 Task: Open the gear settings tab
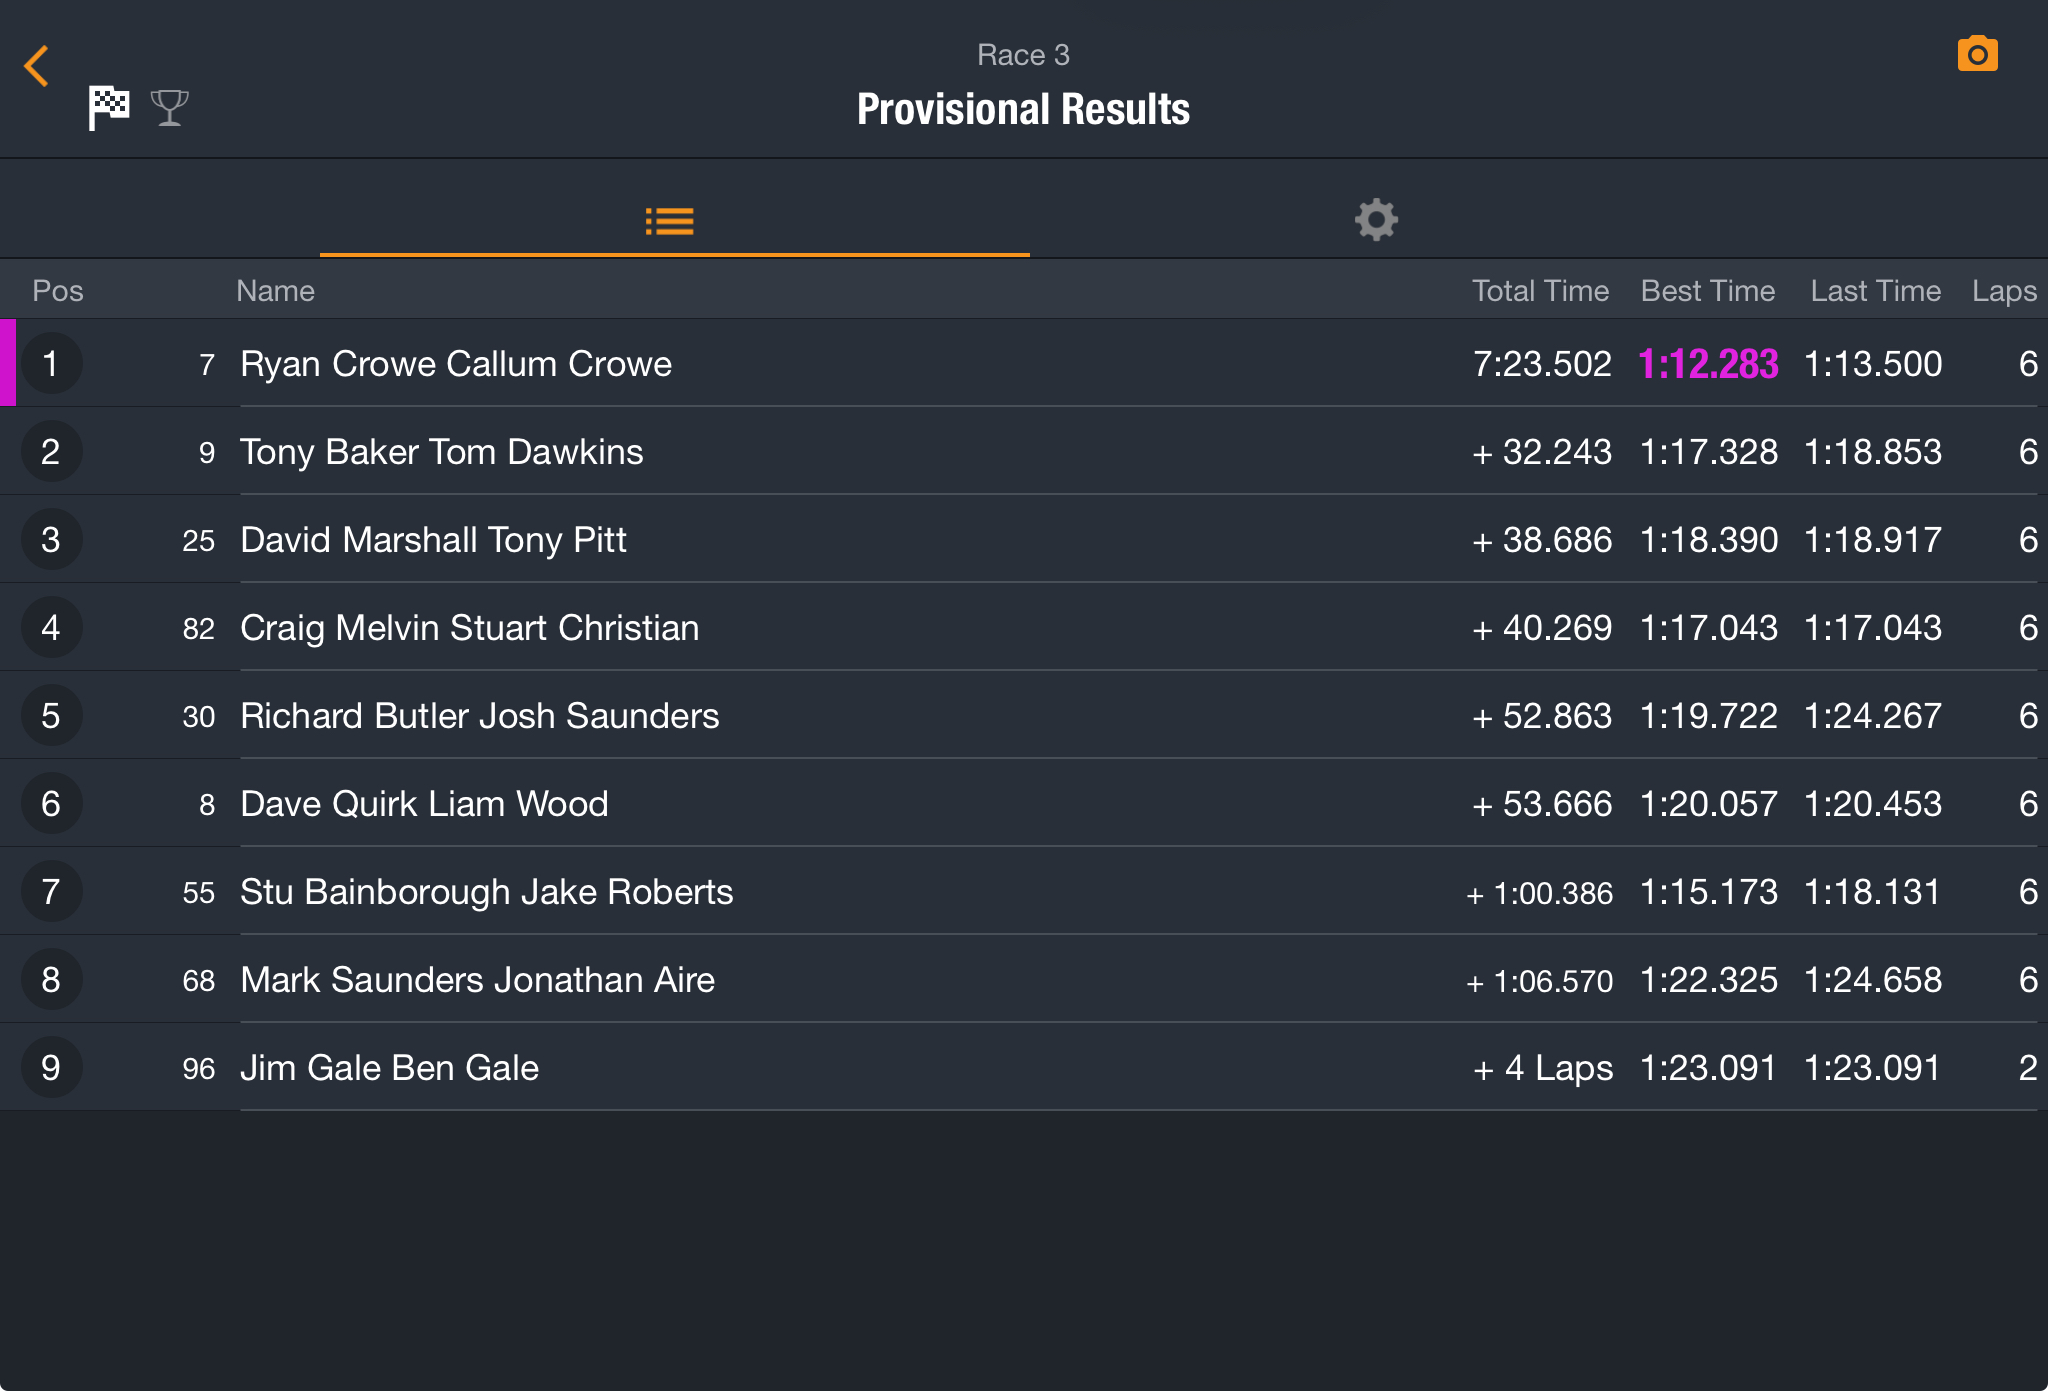[x=1376, y=219]
